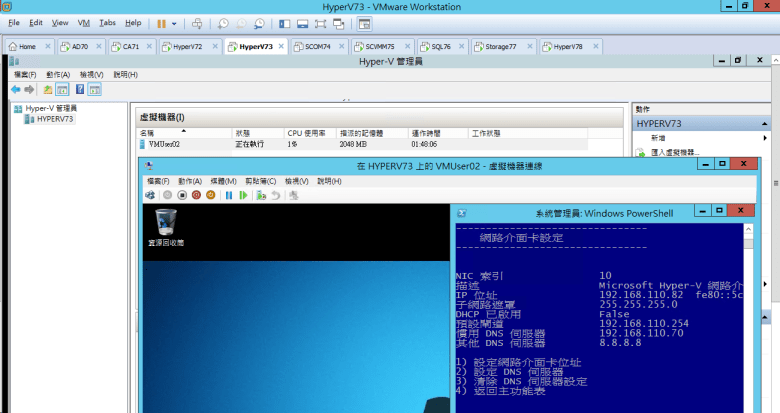Select the VMUser02 virtual machine row
This screenshot has width=780, height=413.
point(164,144)
